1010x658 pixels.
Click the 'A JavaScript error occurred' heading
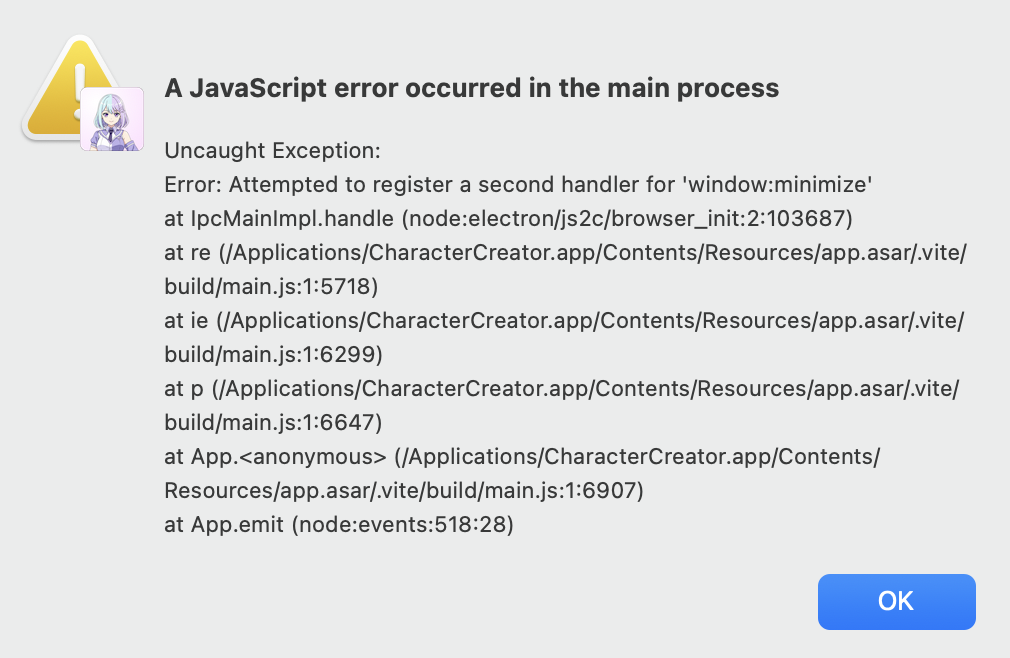pos(471,88)
